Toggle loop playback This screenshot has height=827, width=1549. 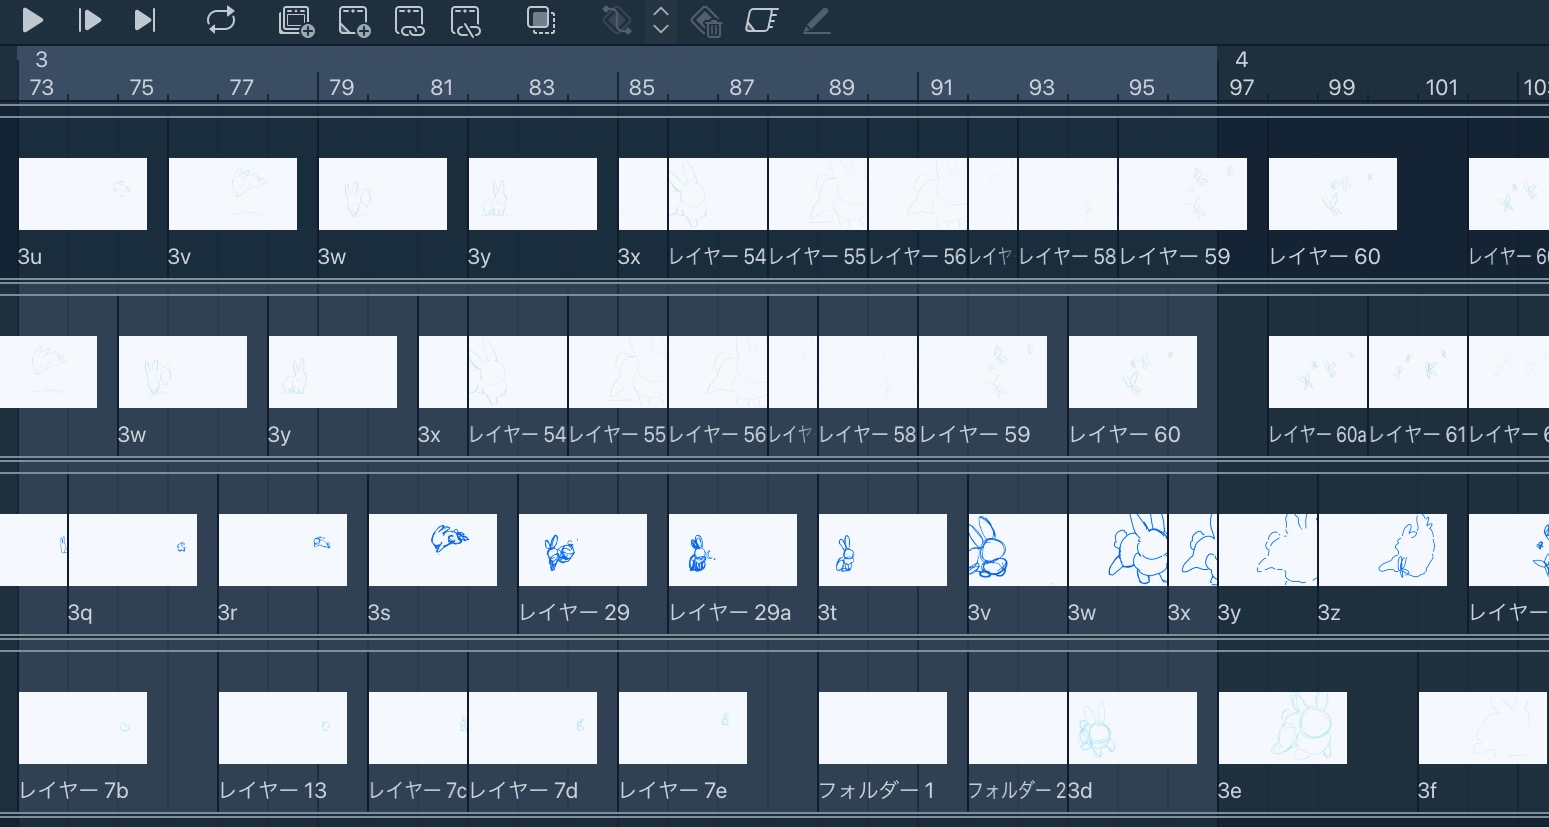pos(221,20)
